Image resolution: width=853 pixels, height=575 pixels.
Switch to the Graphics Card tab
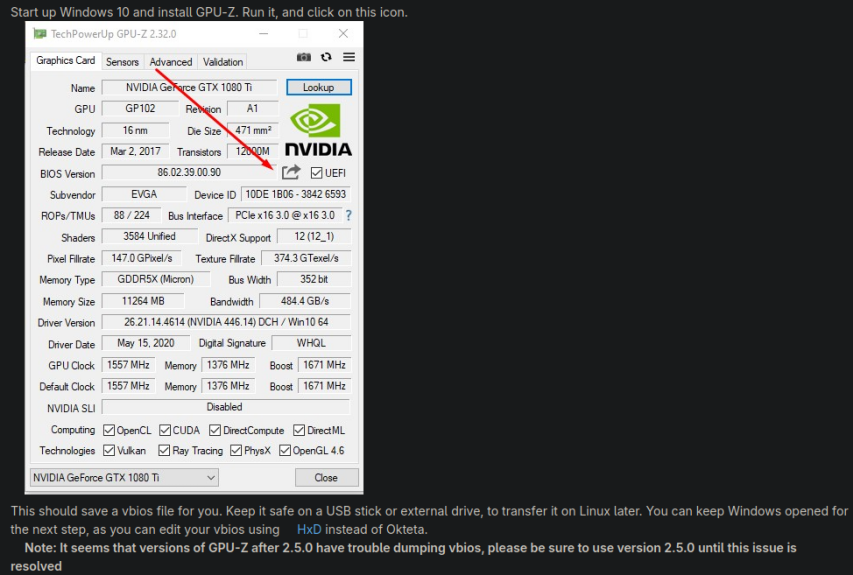(x=66, y=60)
